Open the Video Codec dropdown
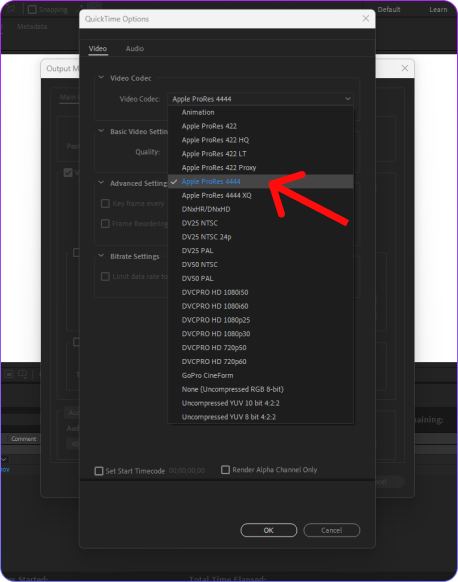Viewport: 458px width, 582px height. point(261,99)
